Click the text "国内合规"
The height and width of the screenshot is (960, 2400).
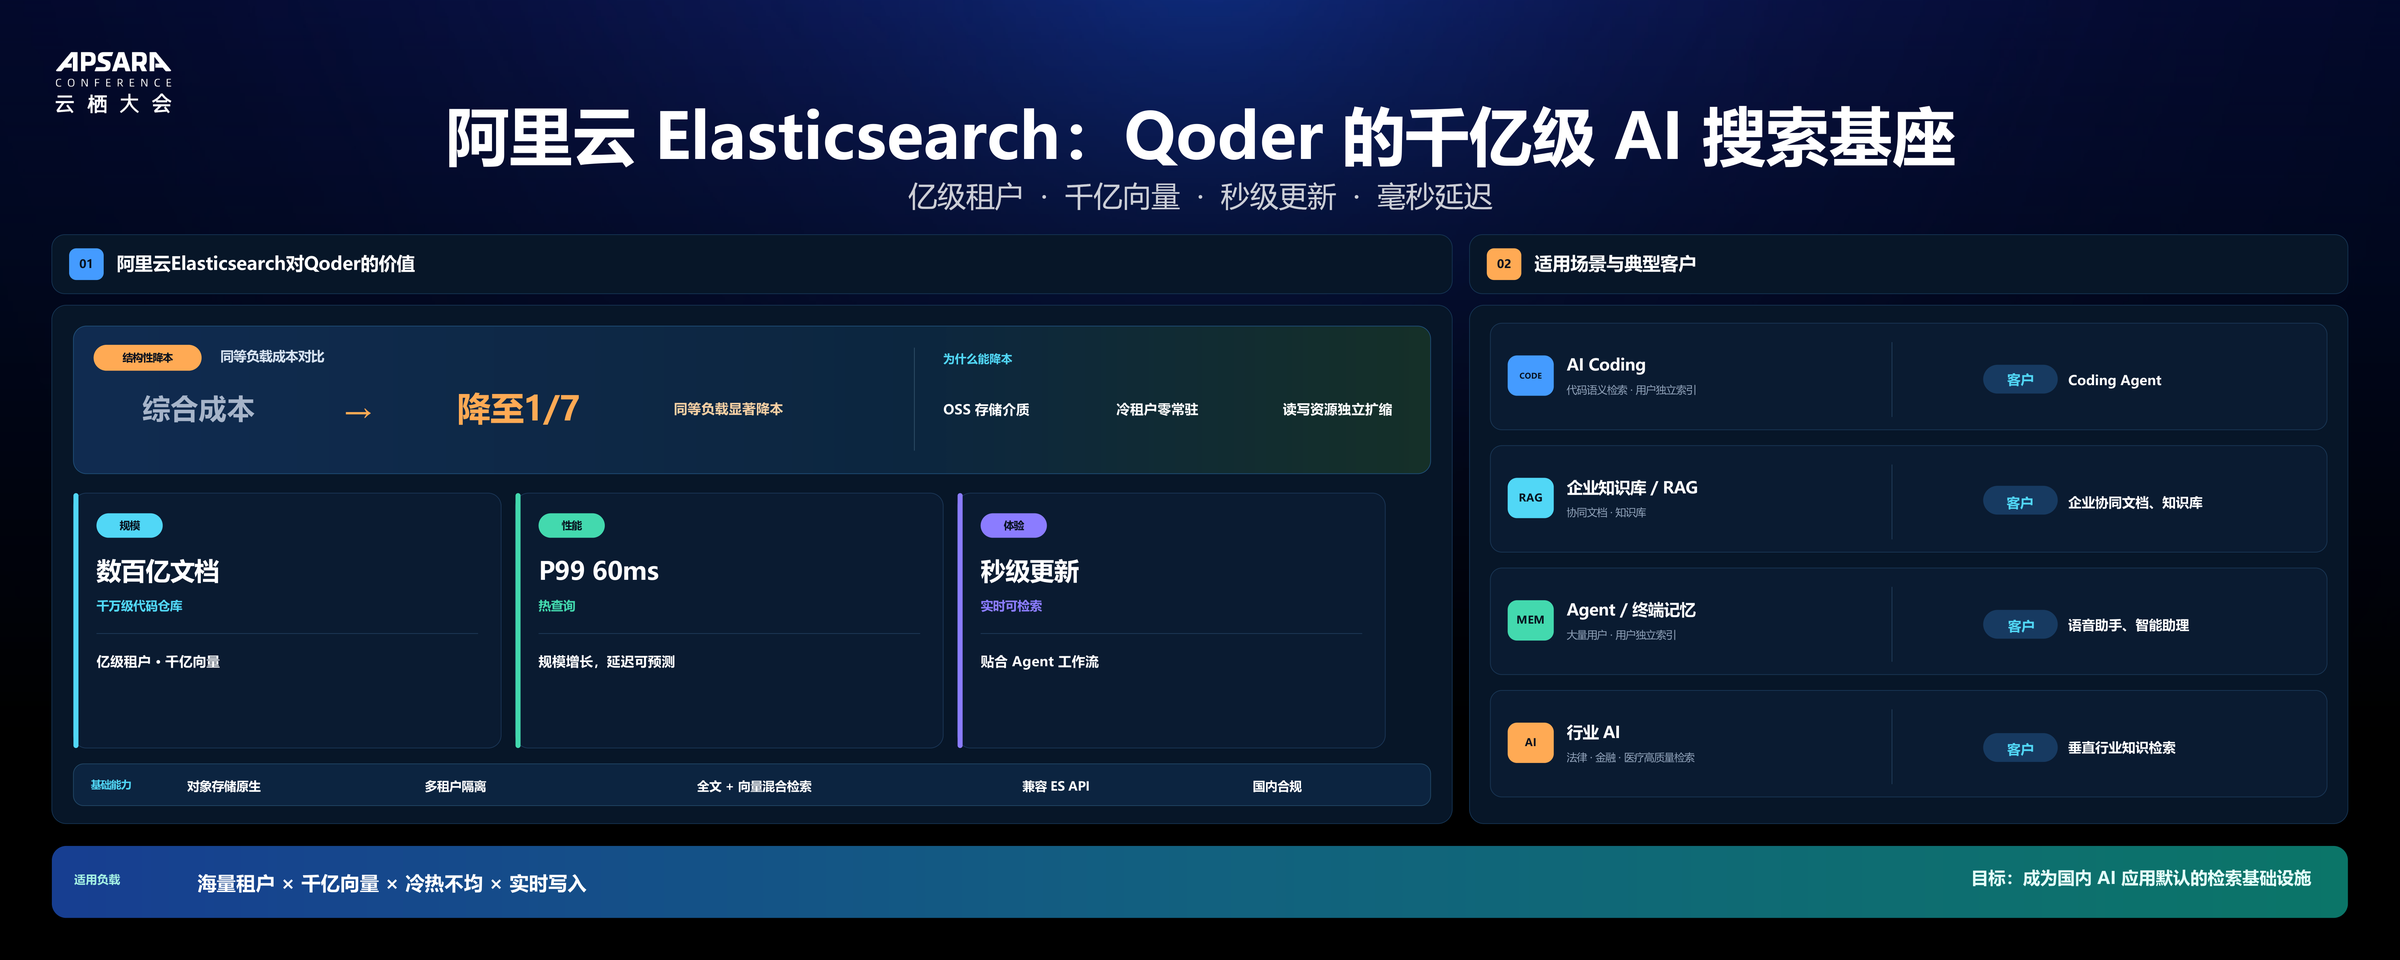1277,787
